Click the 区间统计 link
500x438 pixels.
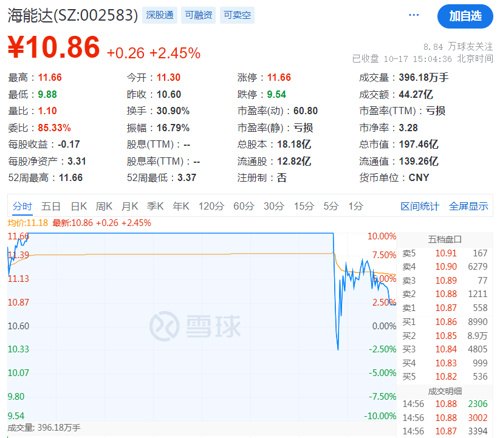point(420,206)
